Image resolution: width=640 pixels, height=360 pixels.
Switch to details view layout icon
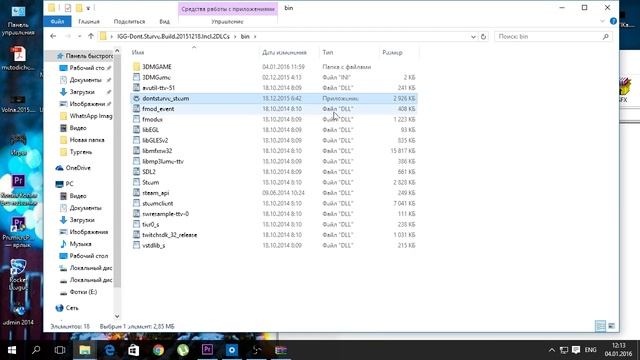[600, 326]
